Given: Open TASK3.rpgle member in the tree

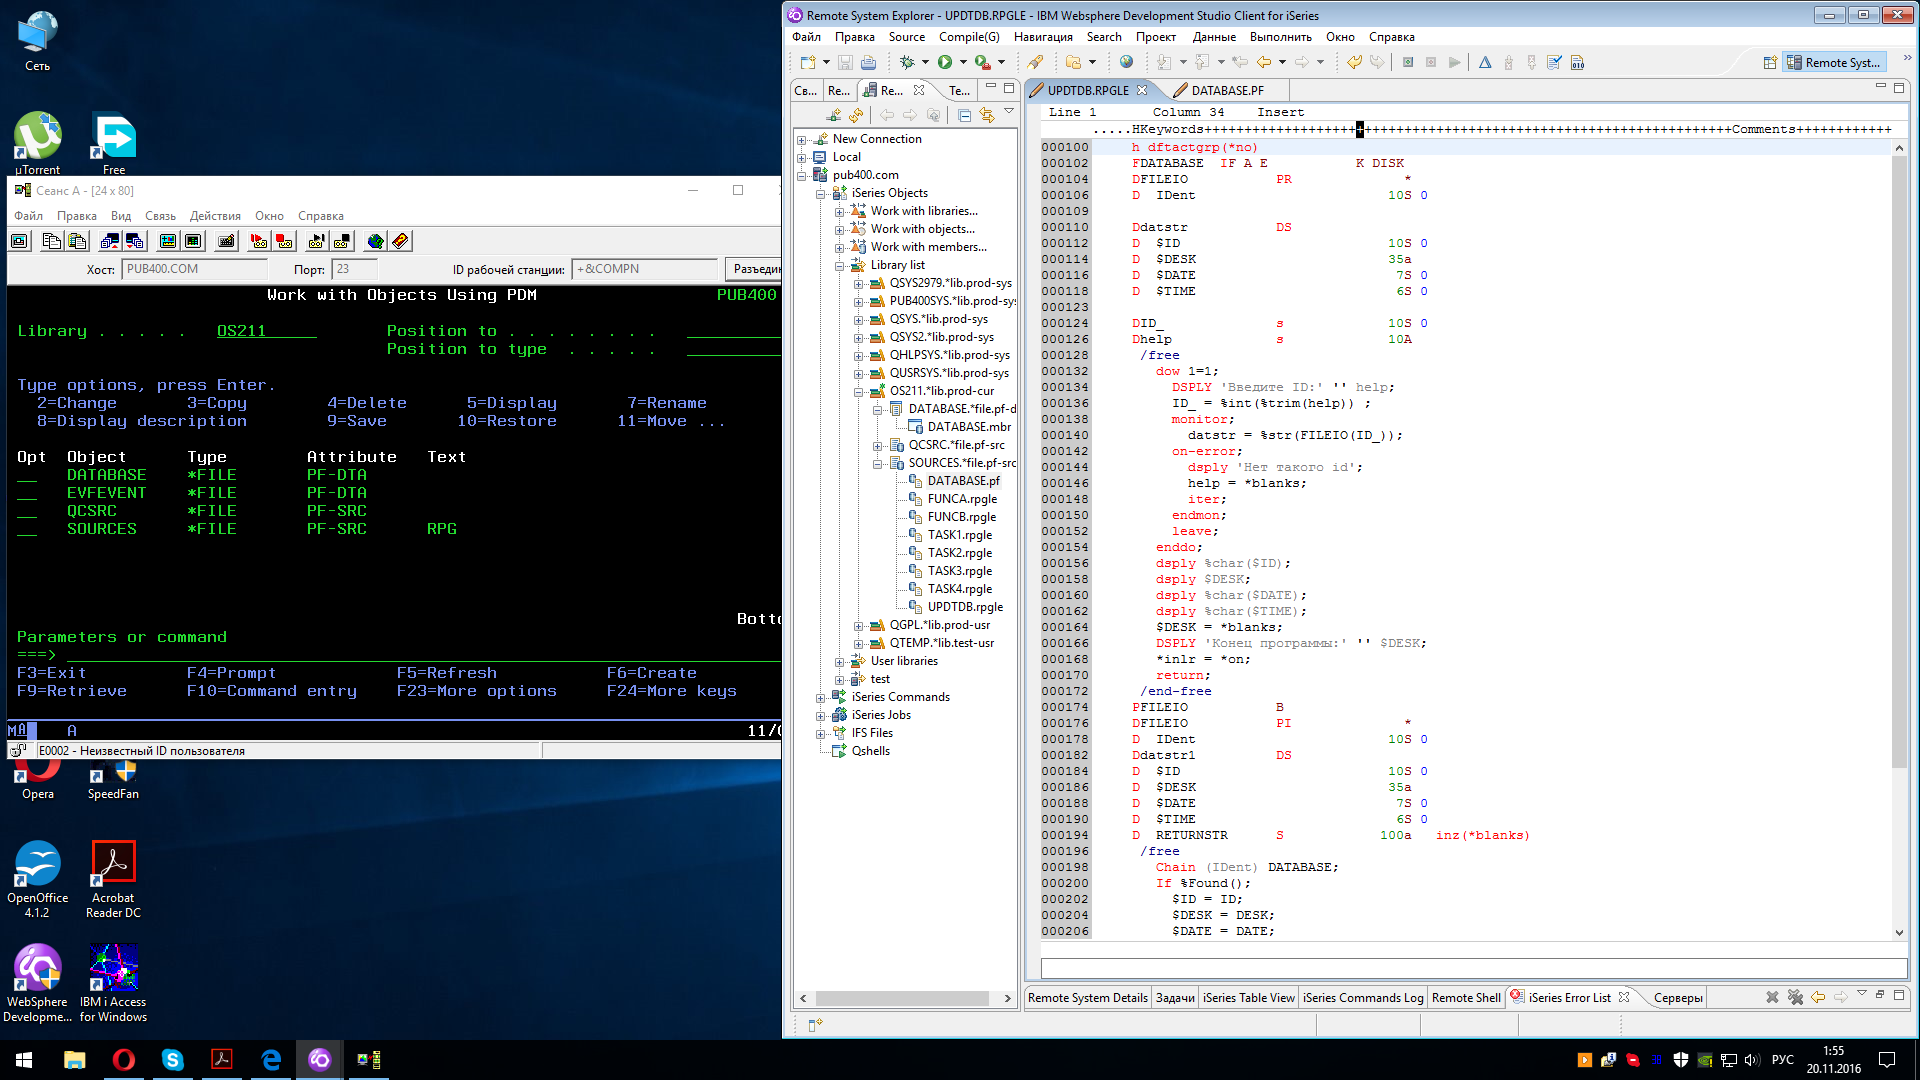Looking at the screenshot, I should (960, 571).
